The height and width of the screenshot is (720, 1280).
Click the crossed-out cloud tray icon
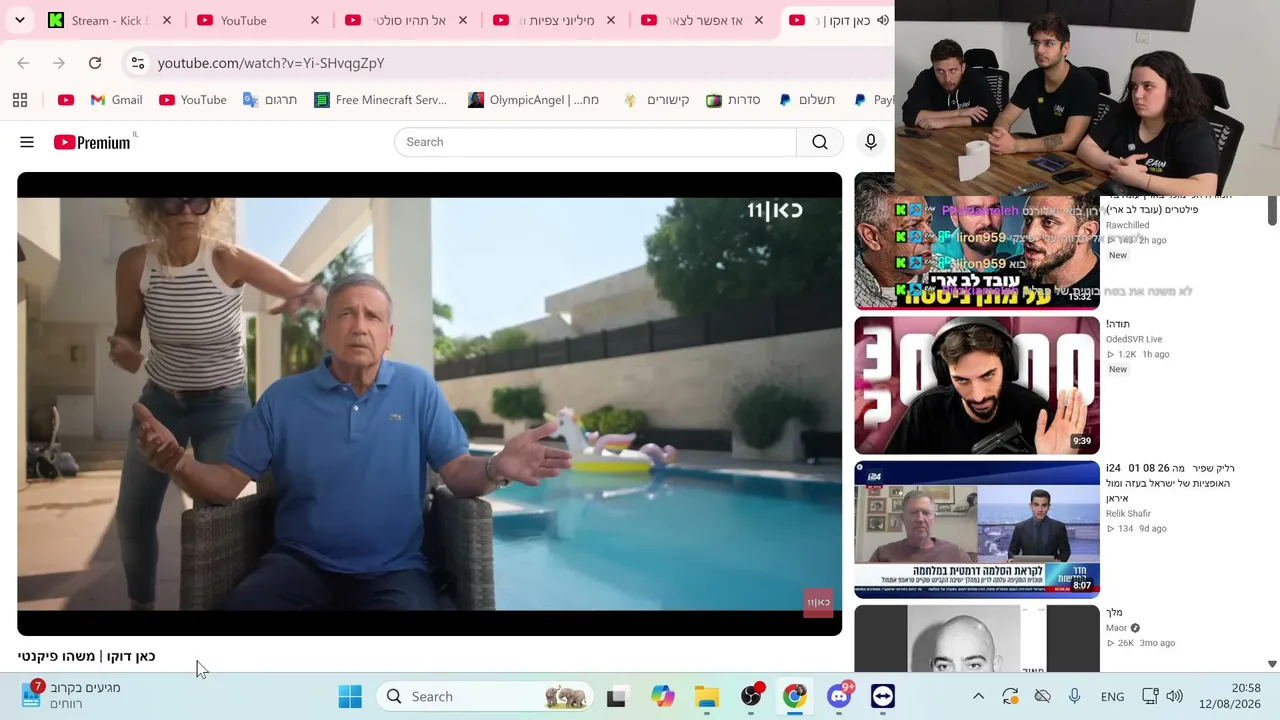pos(1042,697)
